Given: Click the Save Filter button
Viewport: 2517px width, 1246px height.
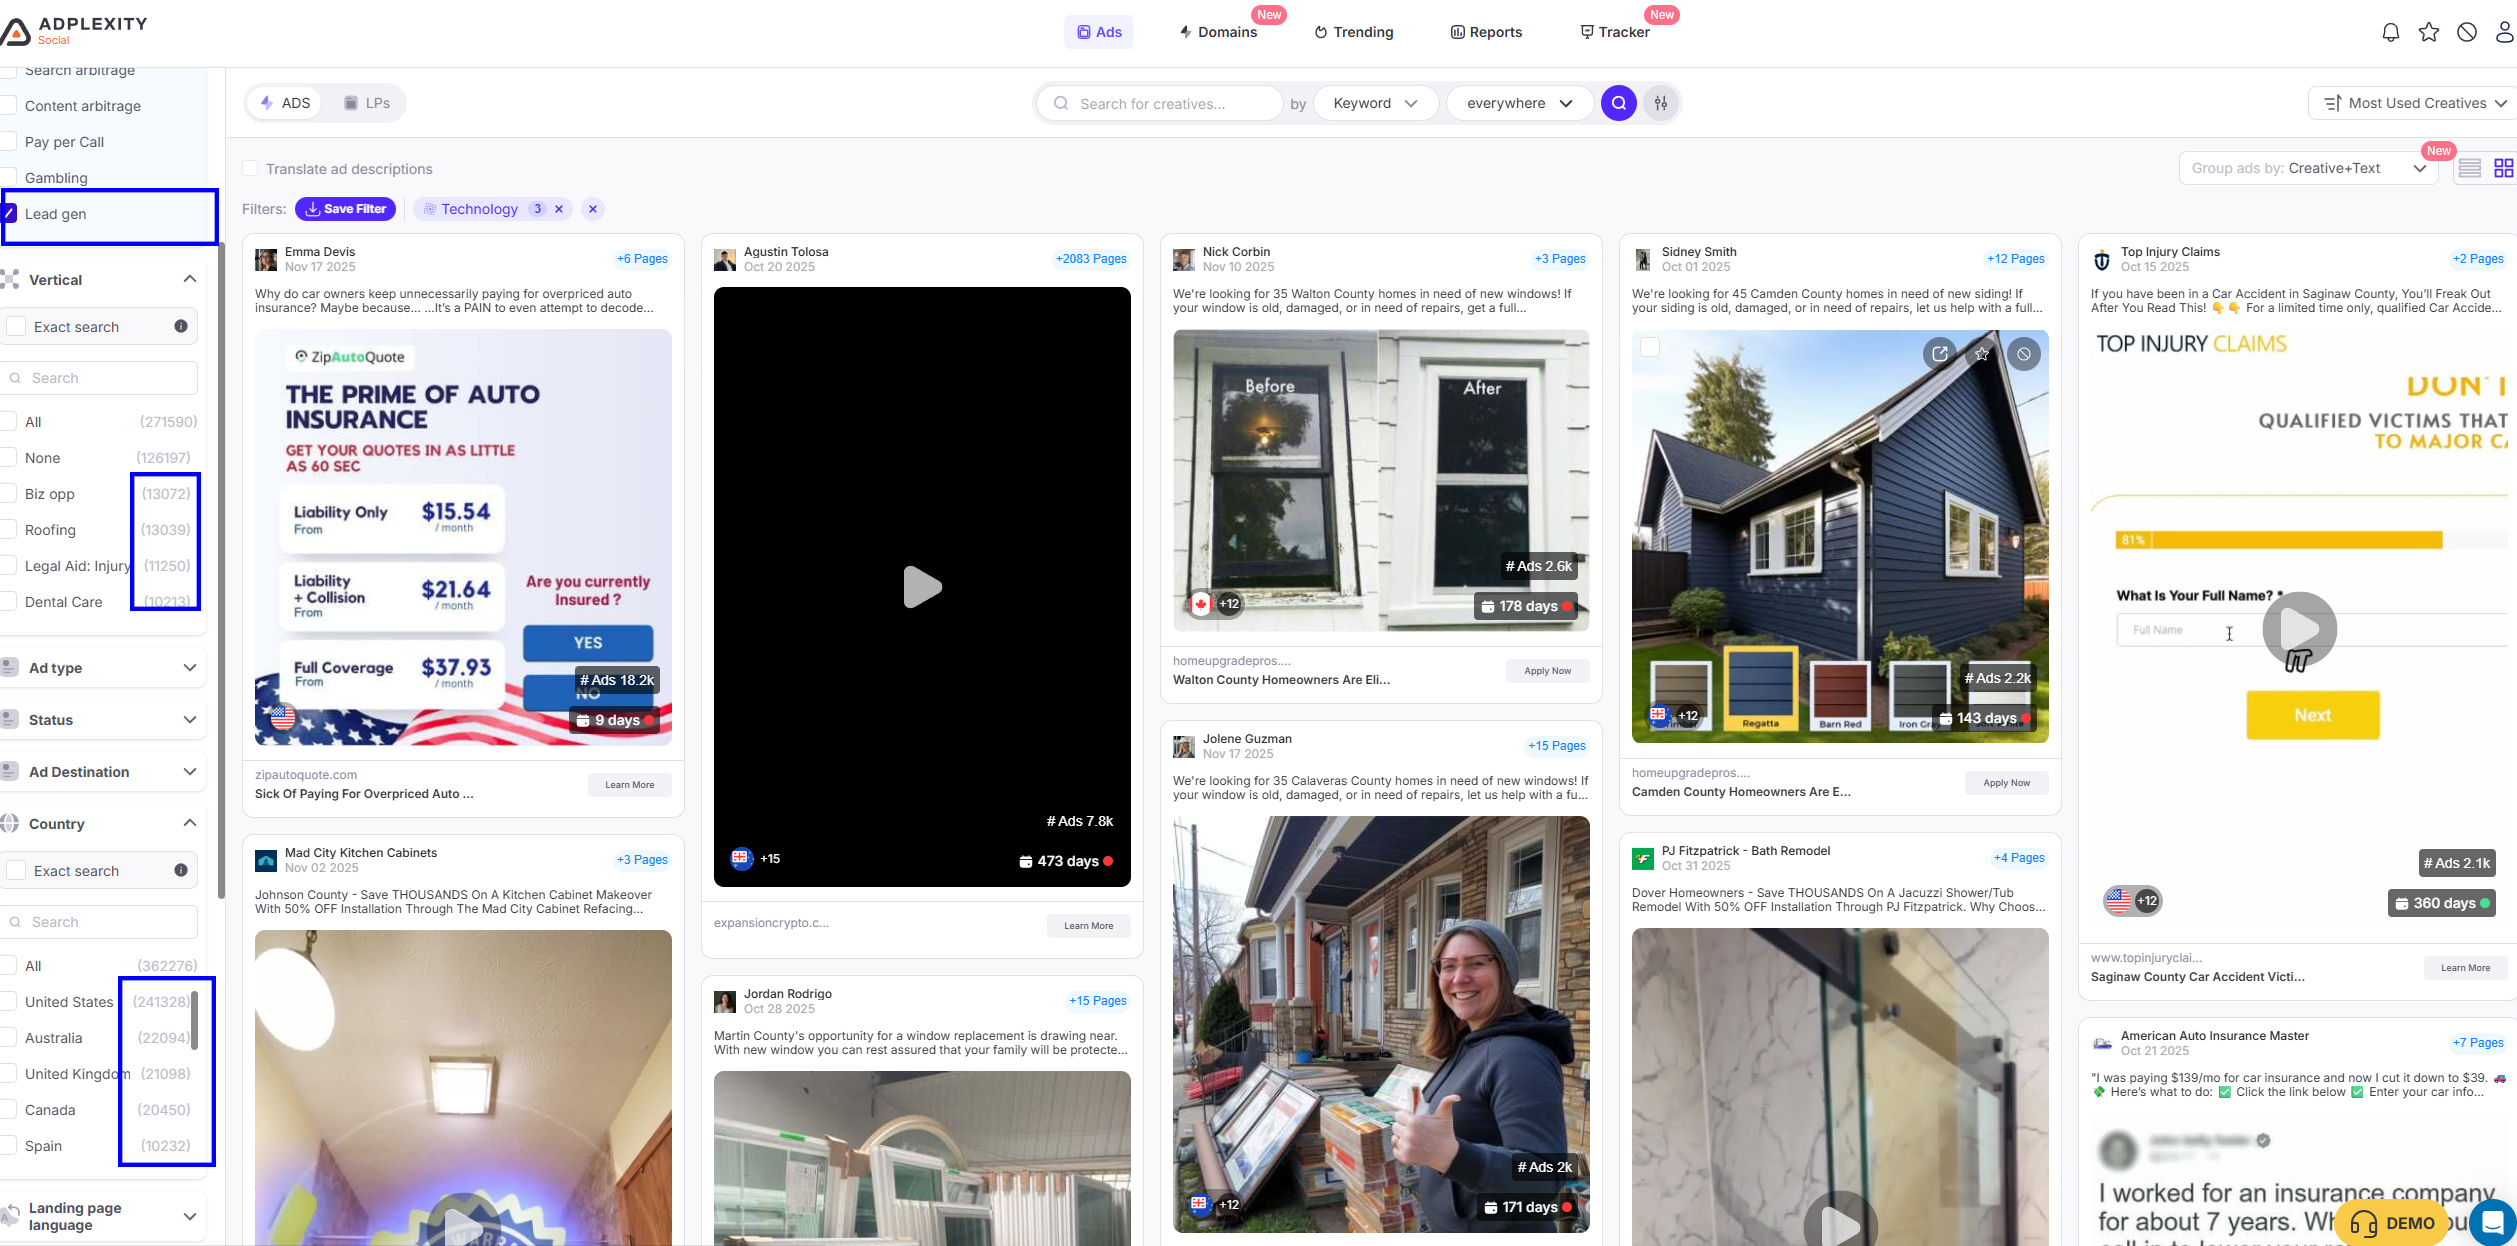Looking at the screenshot, I should (345, 209).
